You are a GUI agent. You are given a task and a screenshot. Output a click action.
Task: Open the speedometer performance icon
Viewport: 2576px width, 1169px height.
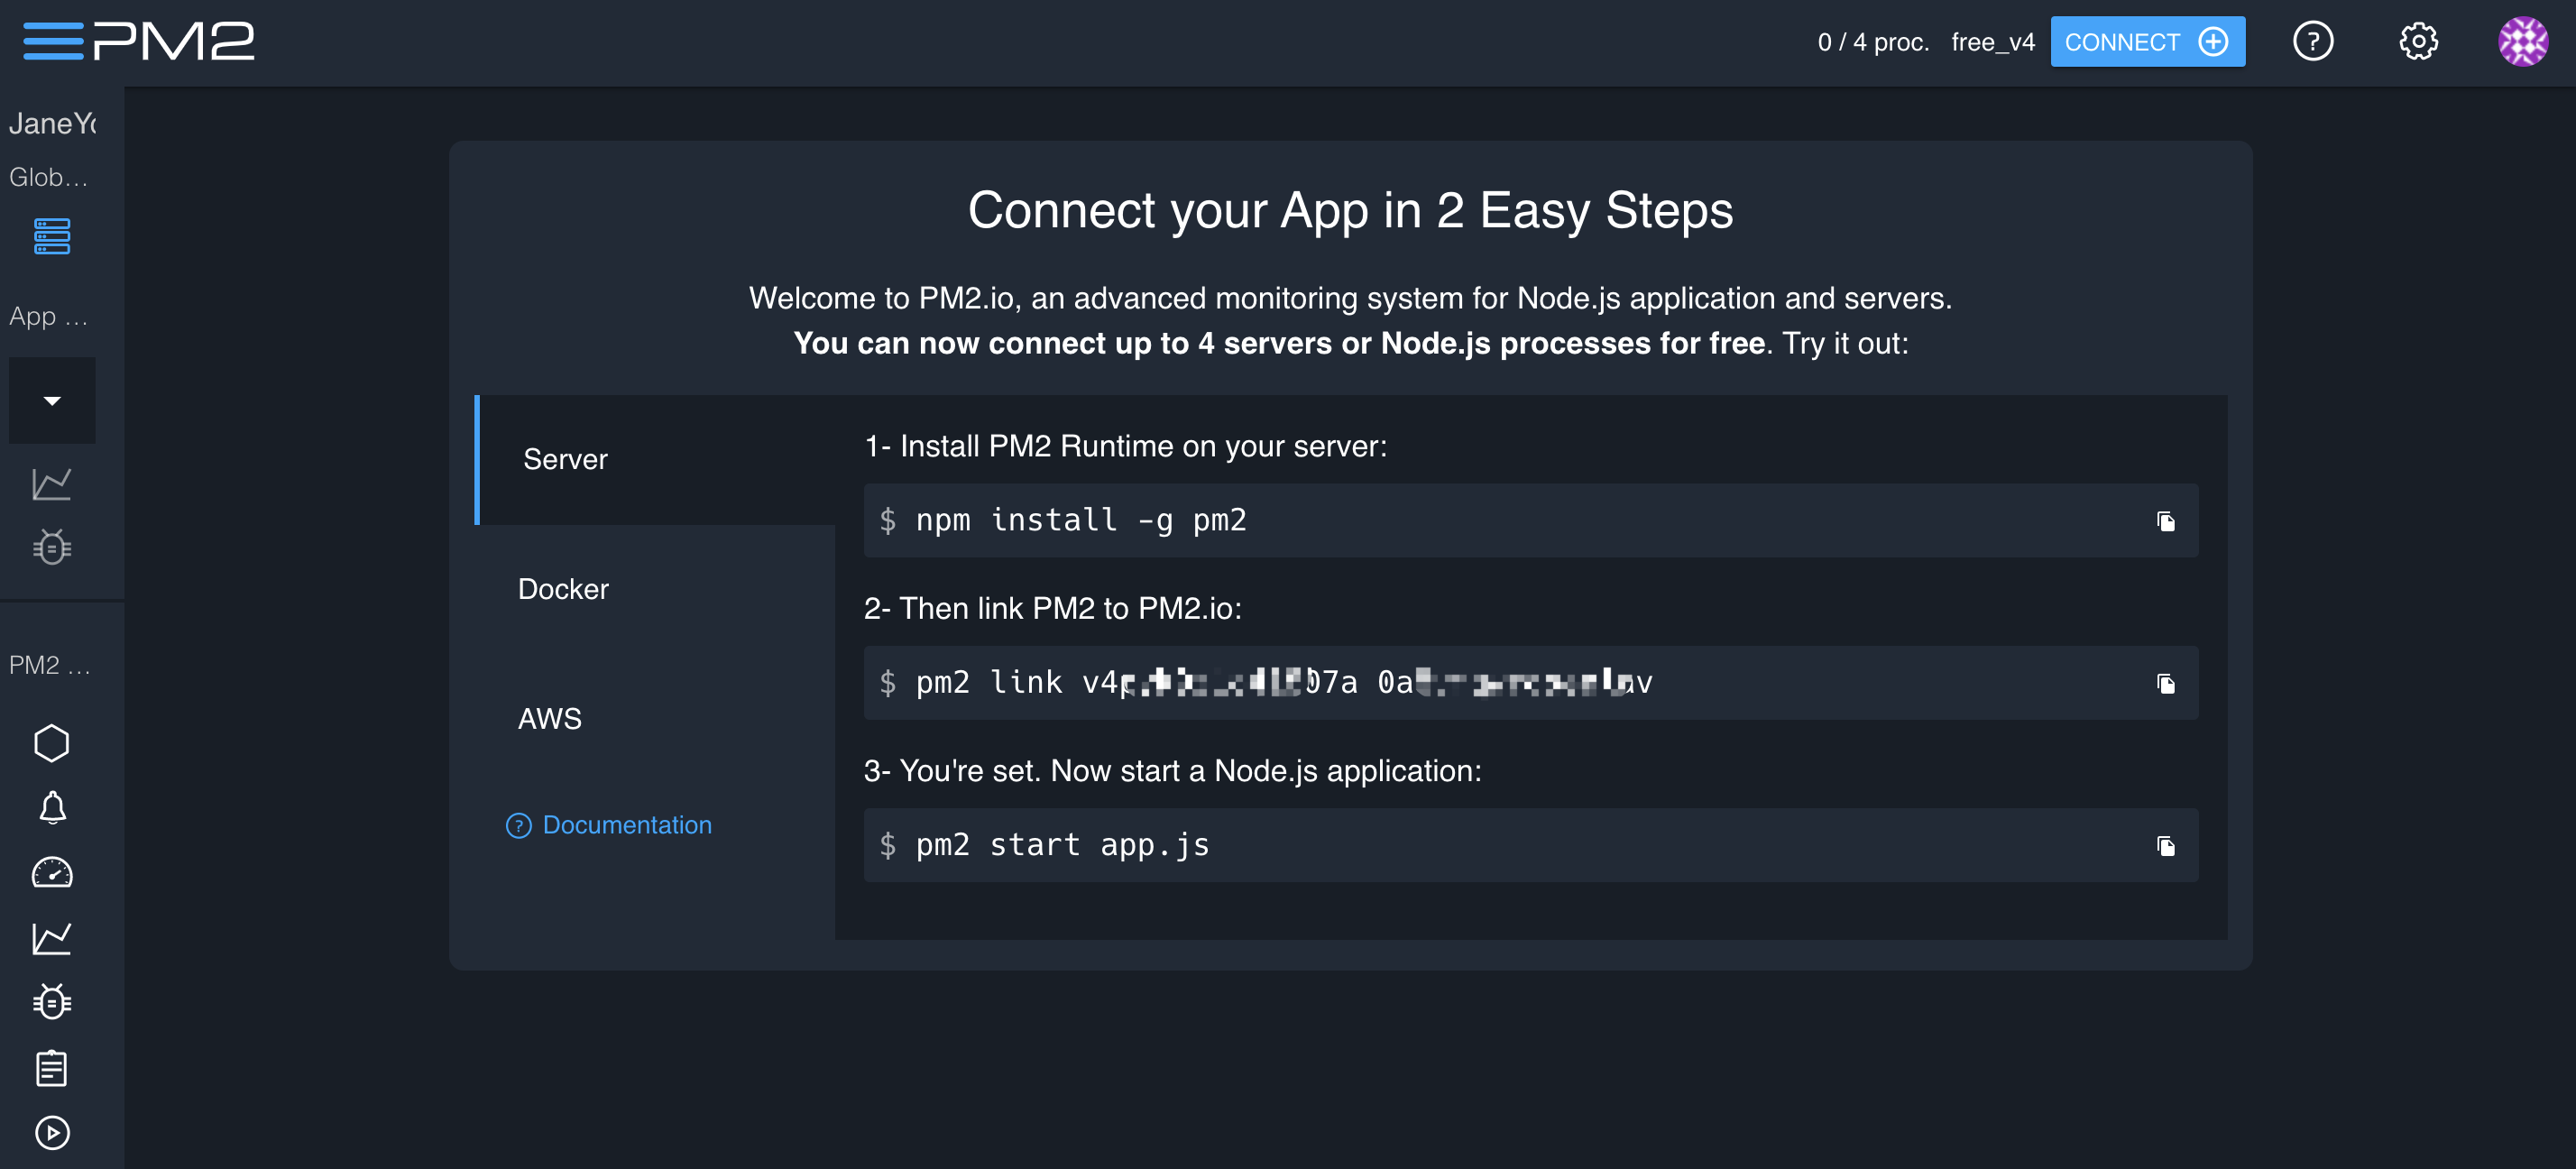[x=52, y=873]
